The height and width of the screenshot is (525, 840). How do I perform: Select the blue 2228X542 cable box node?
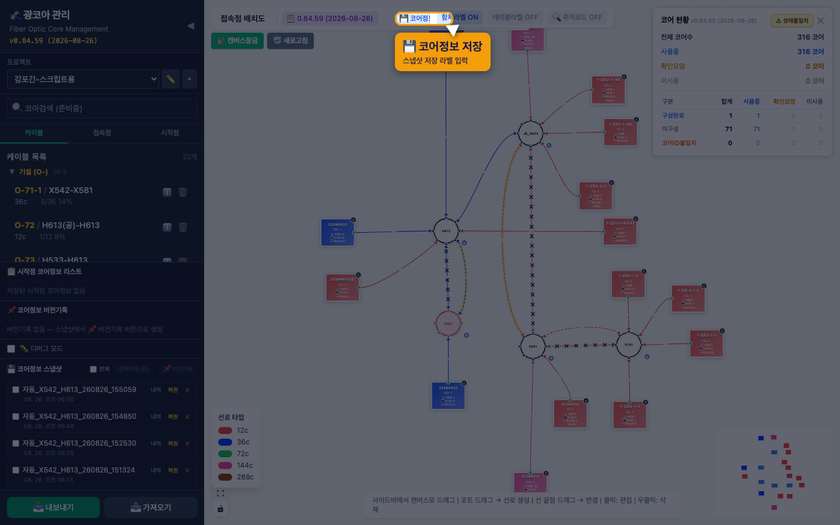[448, 396]
